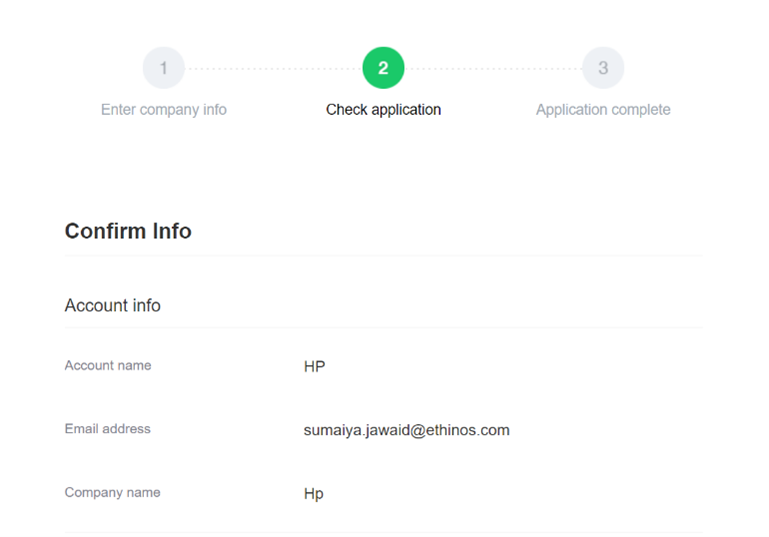Click the company name value 'Hp'
The width and height of the screenshot is (769, 537).
313,494
